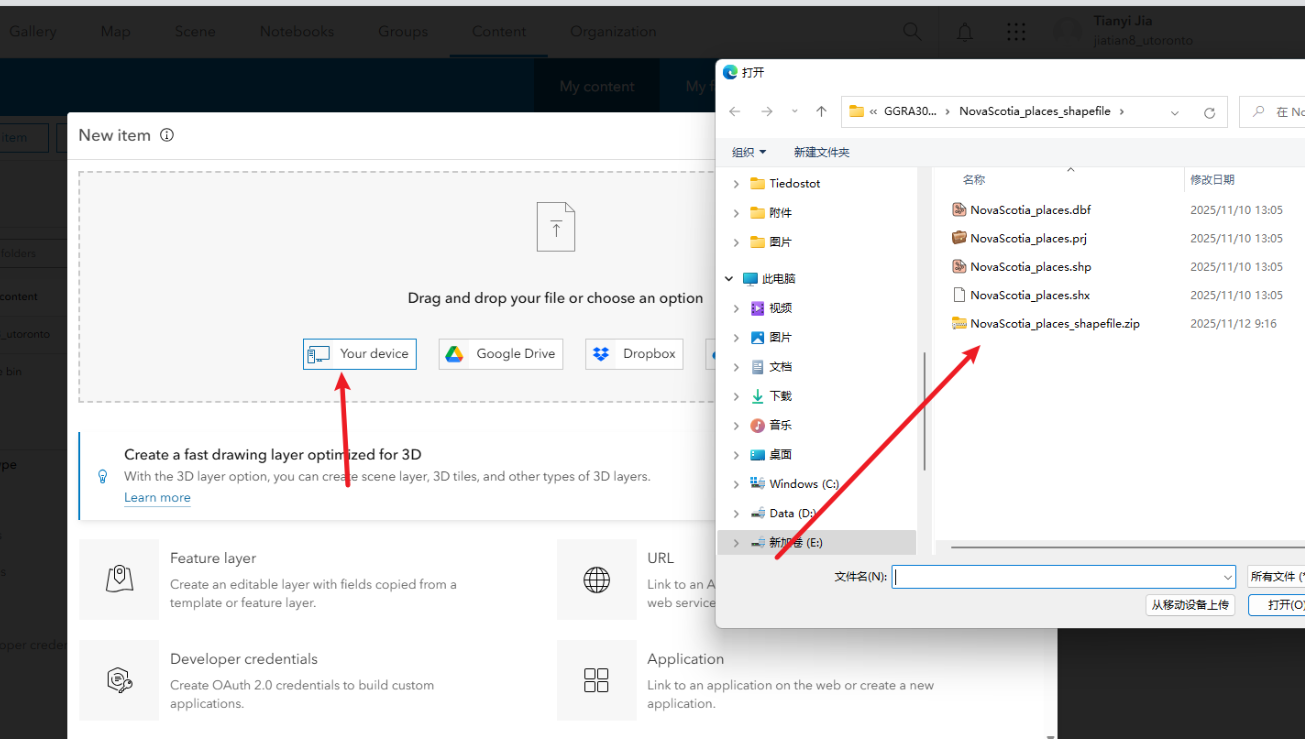Screen dimensions: 1305x739
Task: Choose the Dropbox upload option
Action: click(634, 354)
